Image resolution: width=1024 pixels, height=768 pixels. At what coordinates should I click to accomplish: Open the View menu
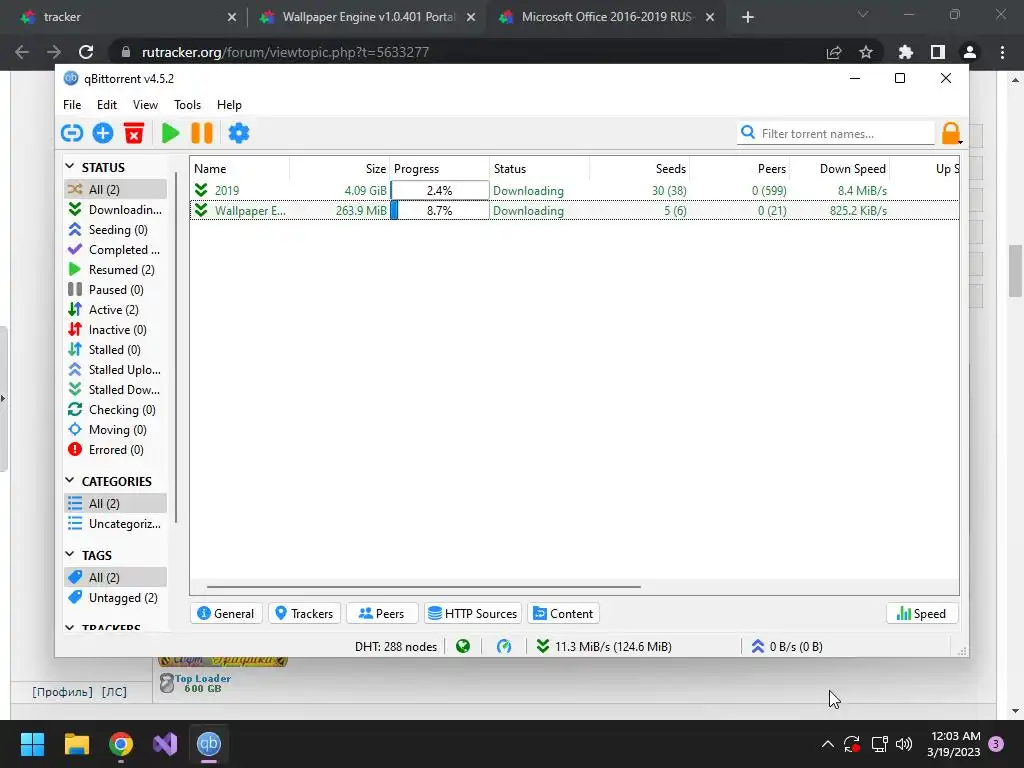point(145,104)
